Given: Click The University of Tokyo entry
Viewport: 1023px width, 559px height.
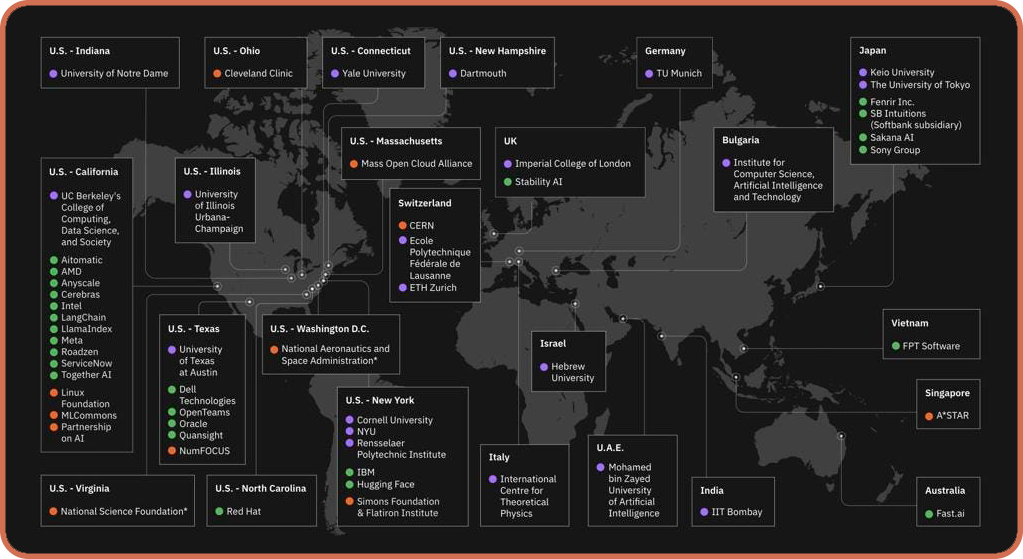Looking at the screenshot, I should (920, 85).
